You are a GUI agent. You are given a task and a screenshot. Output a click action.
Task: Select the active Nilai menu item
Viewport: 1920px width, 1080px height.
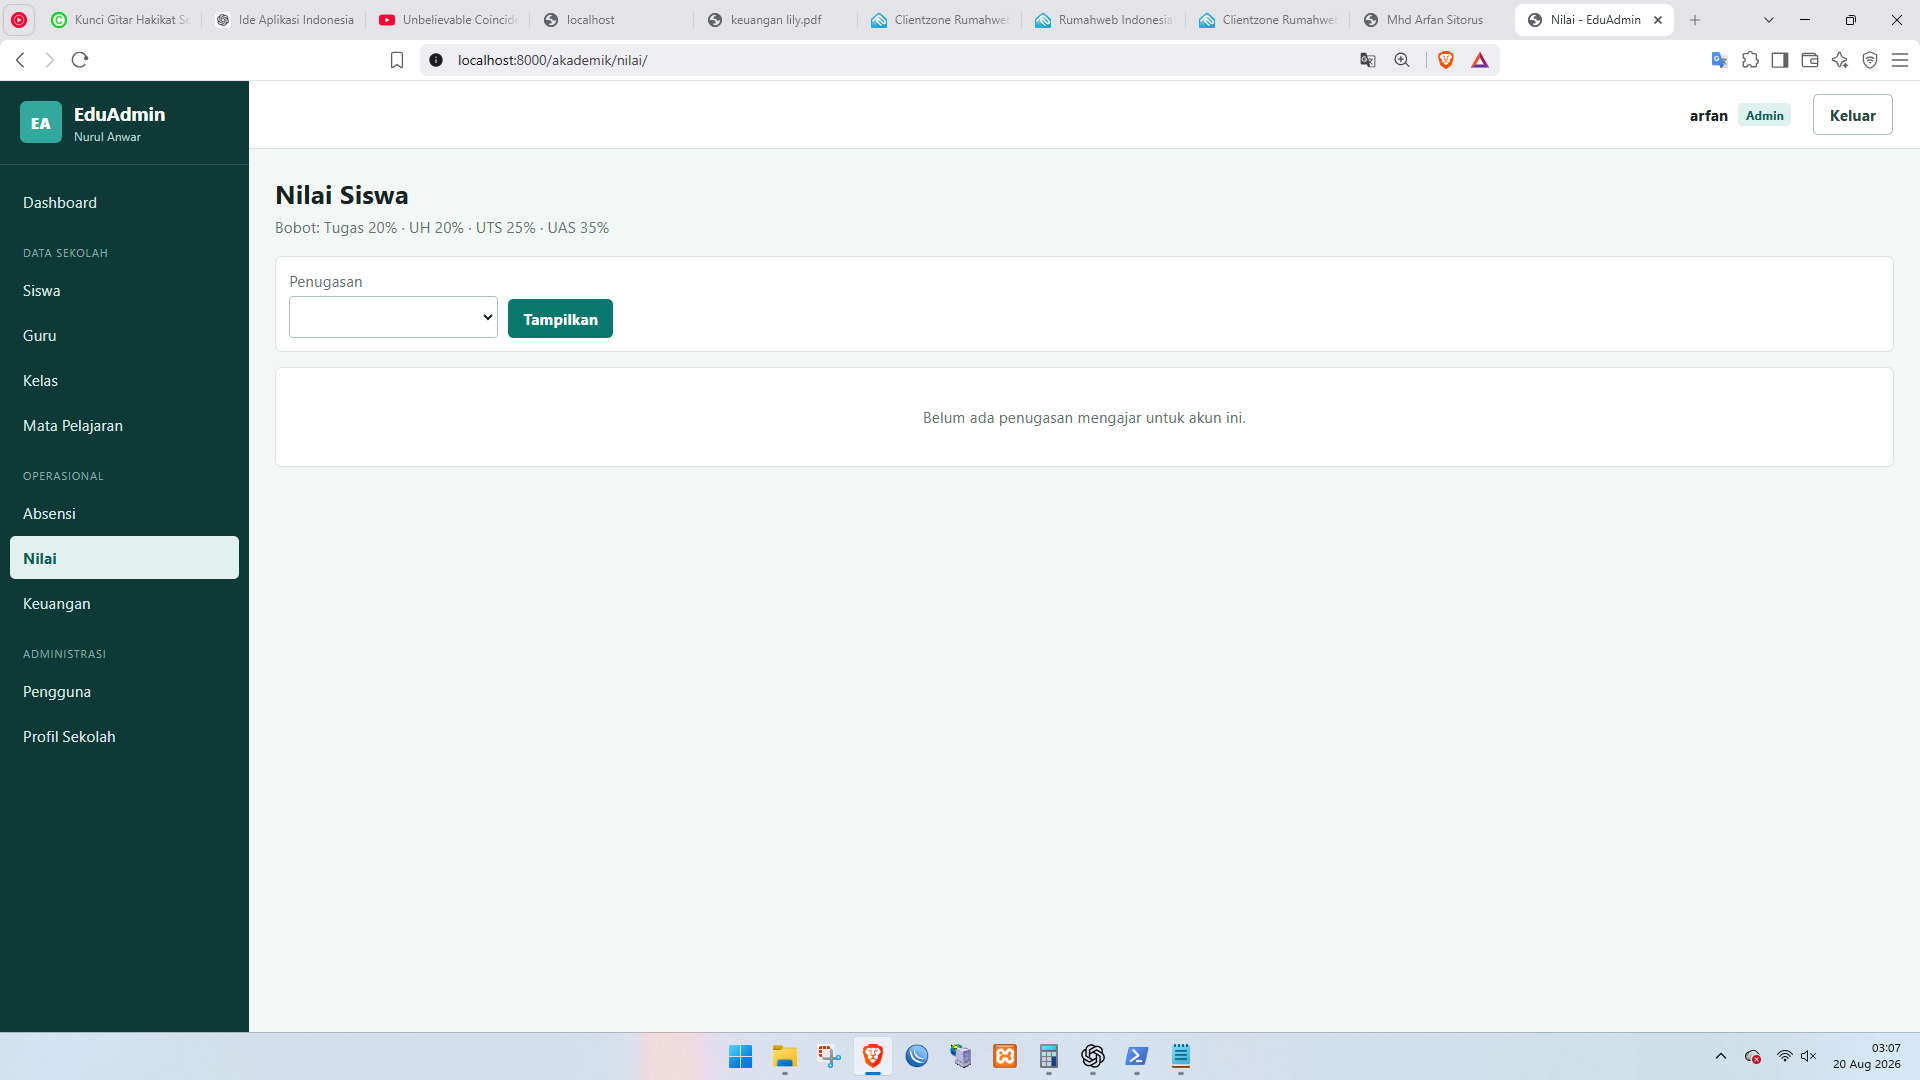(x=124, y=558)
